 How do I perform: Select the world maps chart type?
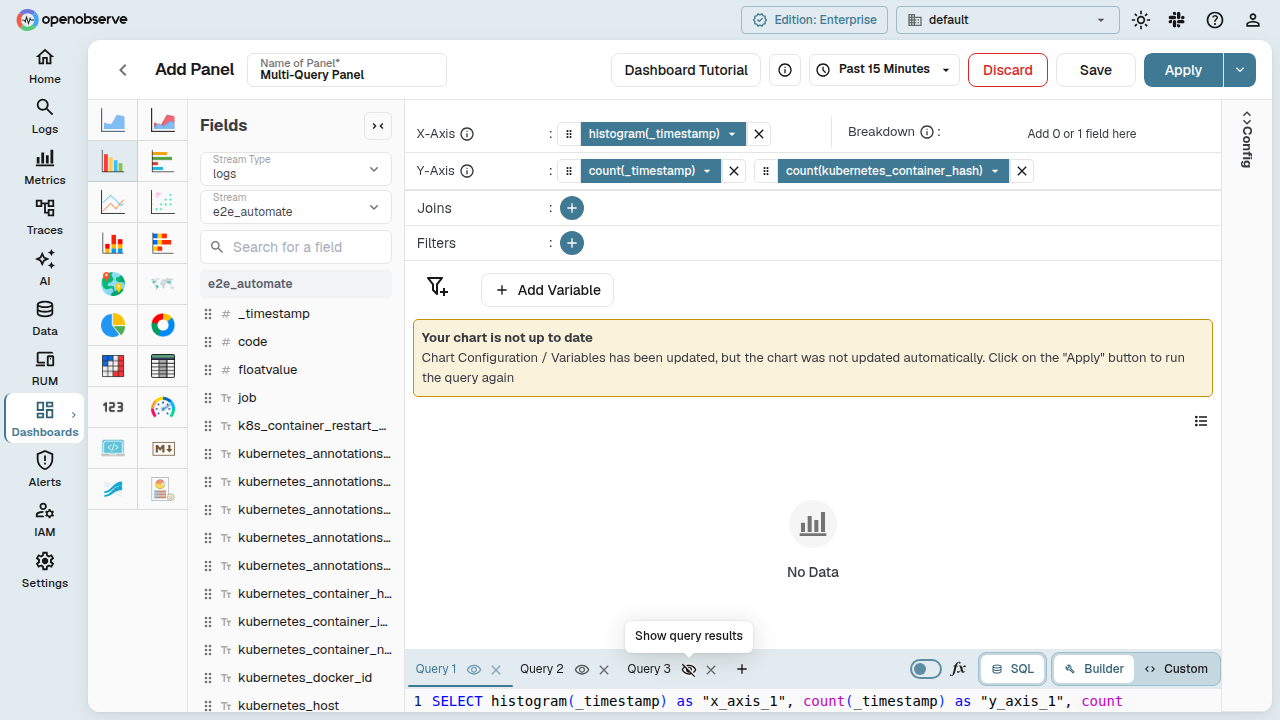coord(162,284)
